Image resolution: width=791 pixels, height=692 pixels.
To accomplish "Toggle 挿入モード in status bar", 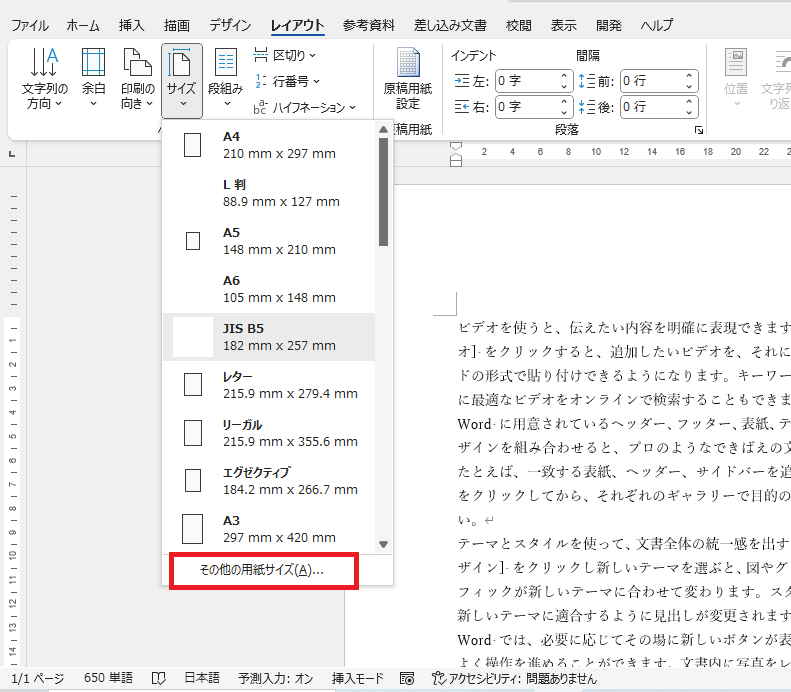I will click(x=357, y=678).
